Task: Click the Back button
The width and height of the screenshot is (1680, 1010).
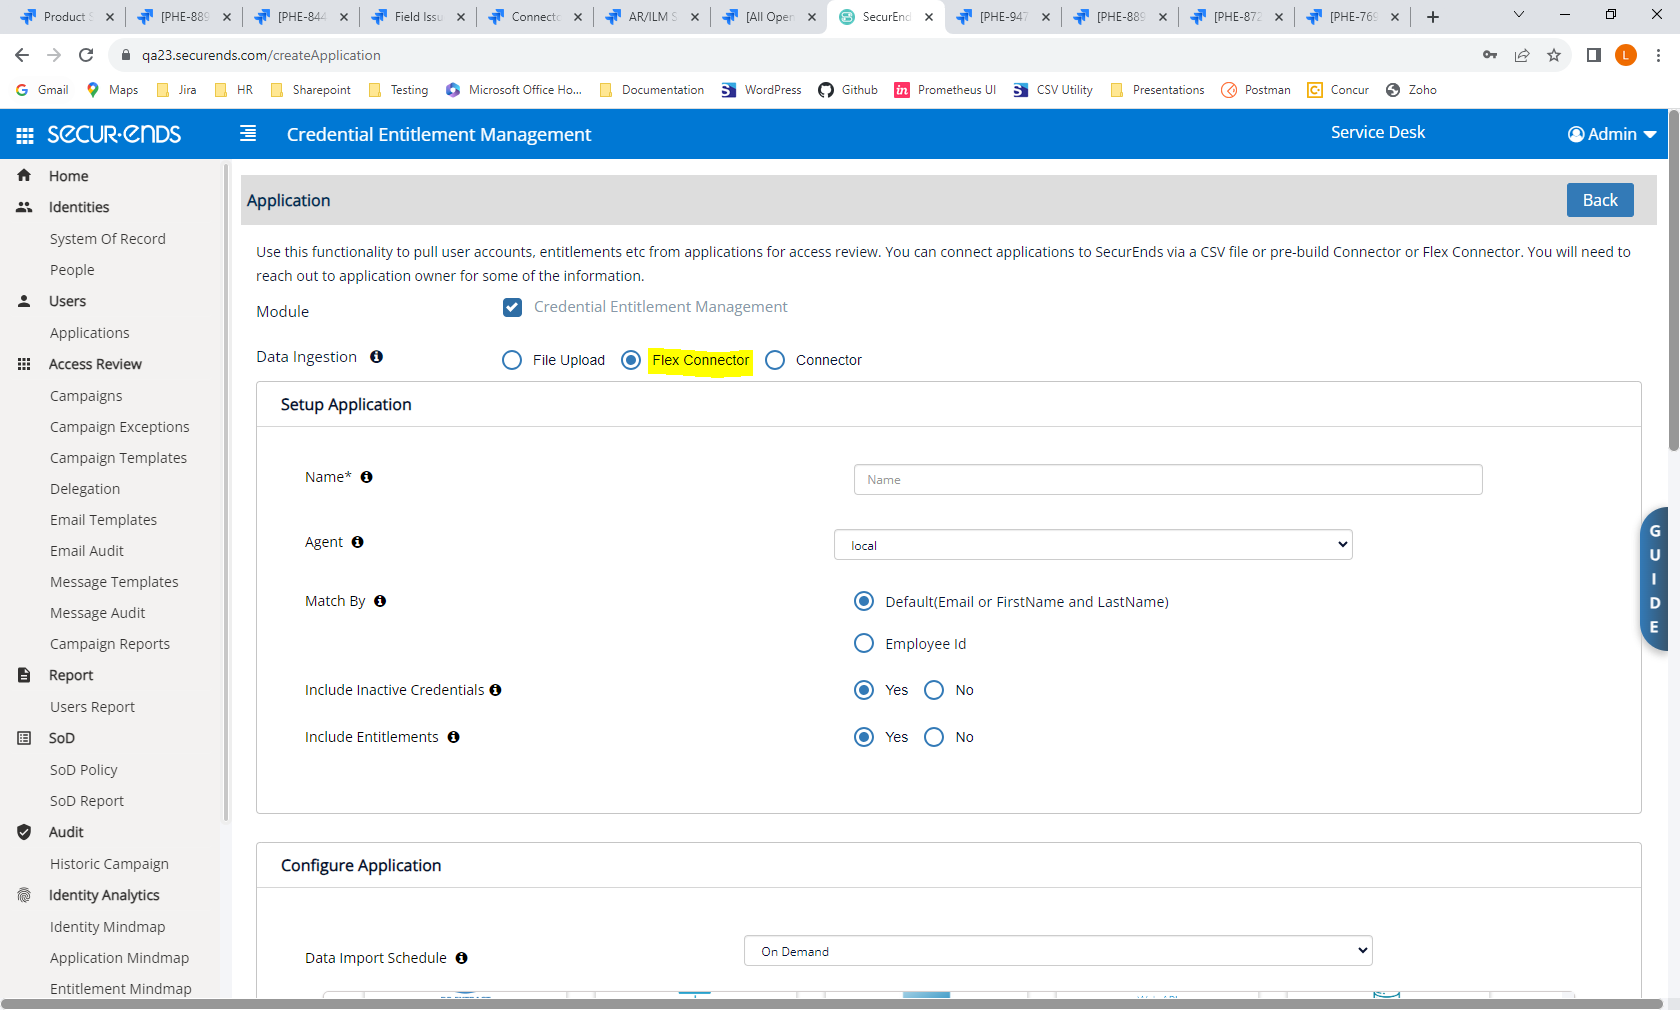Action: [1599, 200]
